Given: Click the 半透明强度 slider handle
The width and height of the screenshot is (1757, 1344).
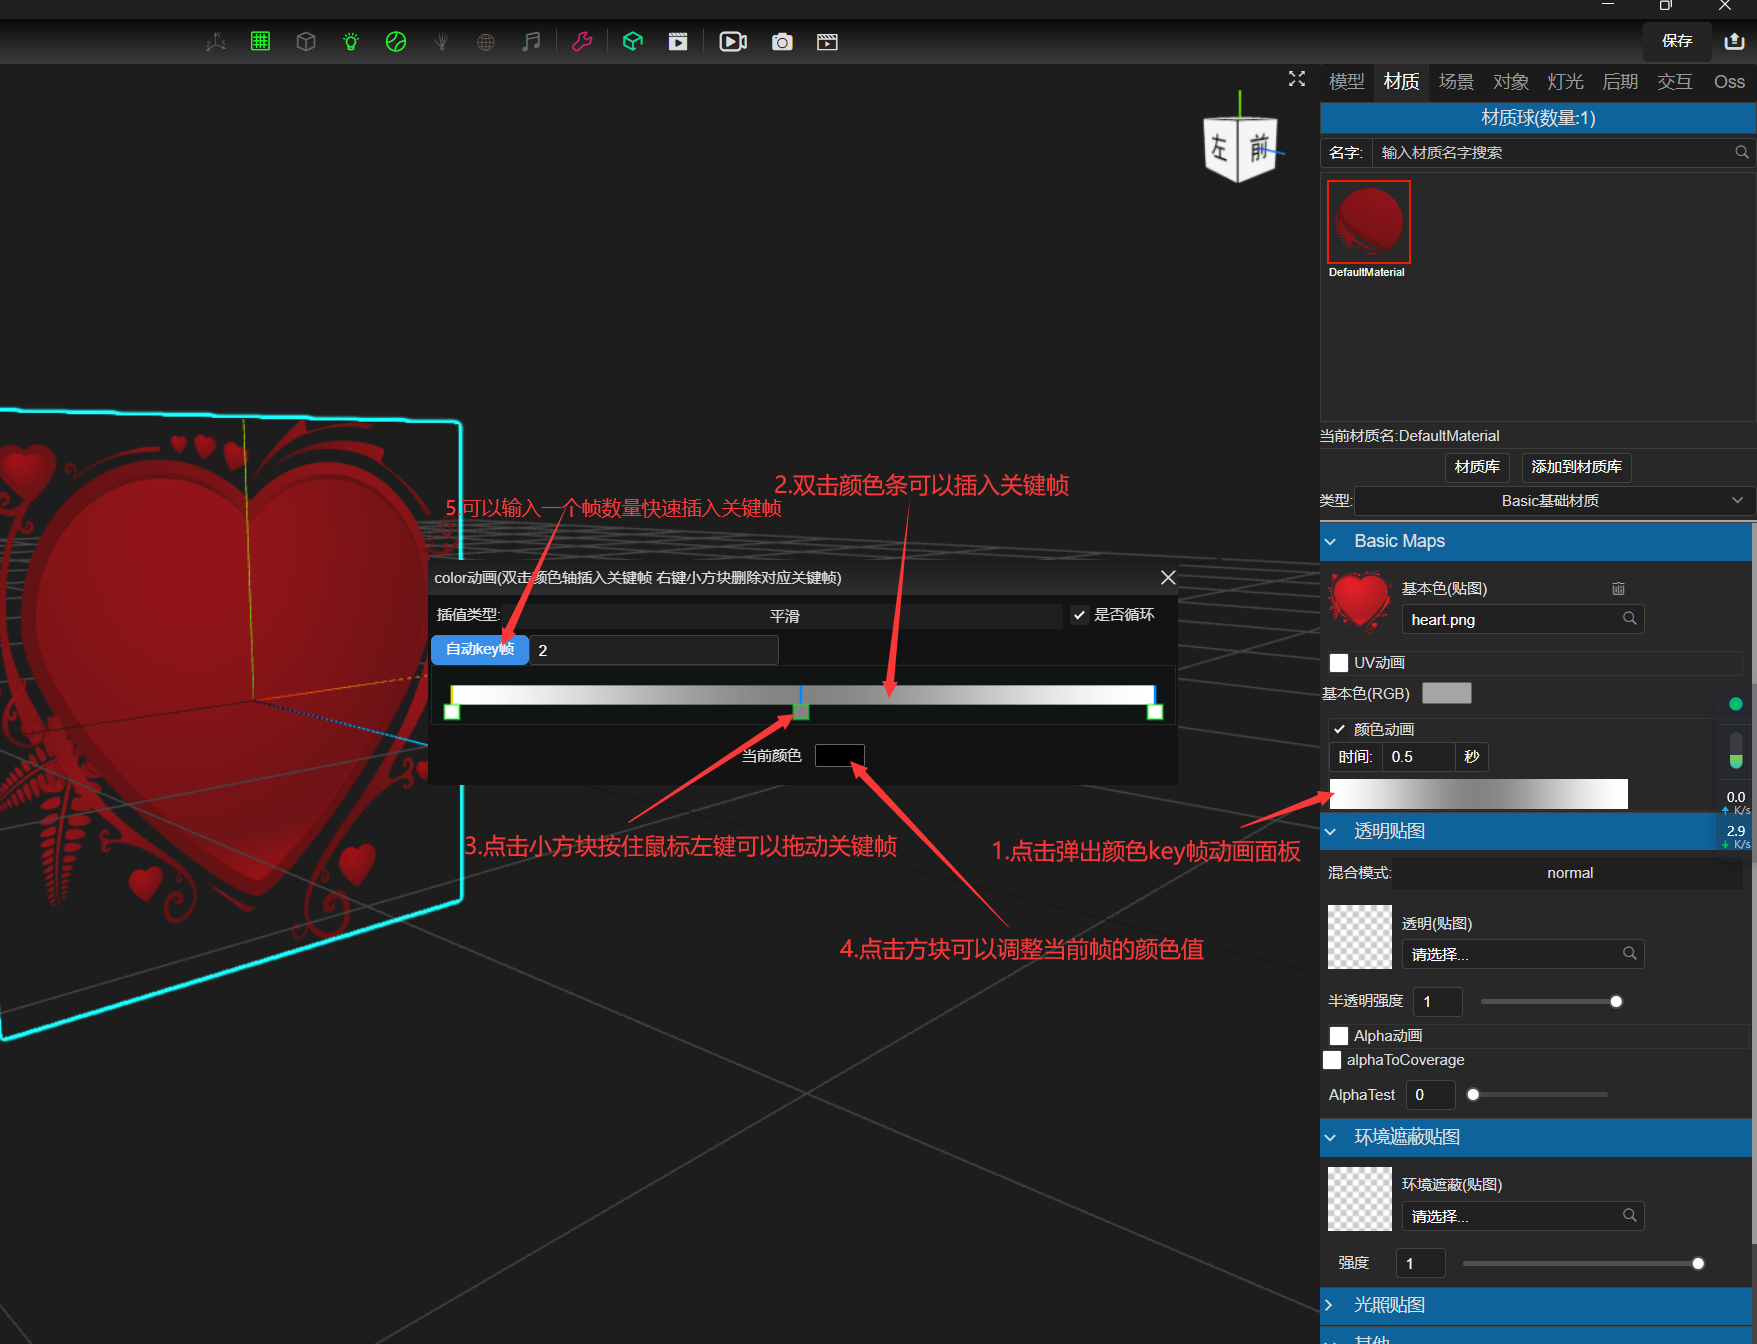Looking at the screenshot, I should pyautogui.click(x=1616, y=1002).
